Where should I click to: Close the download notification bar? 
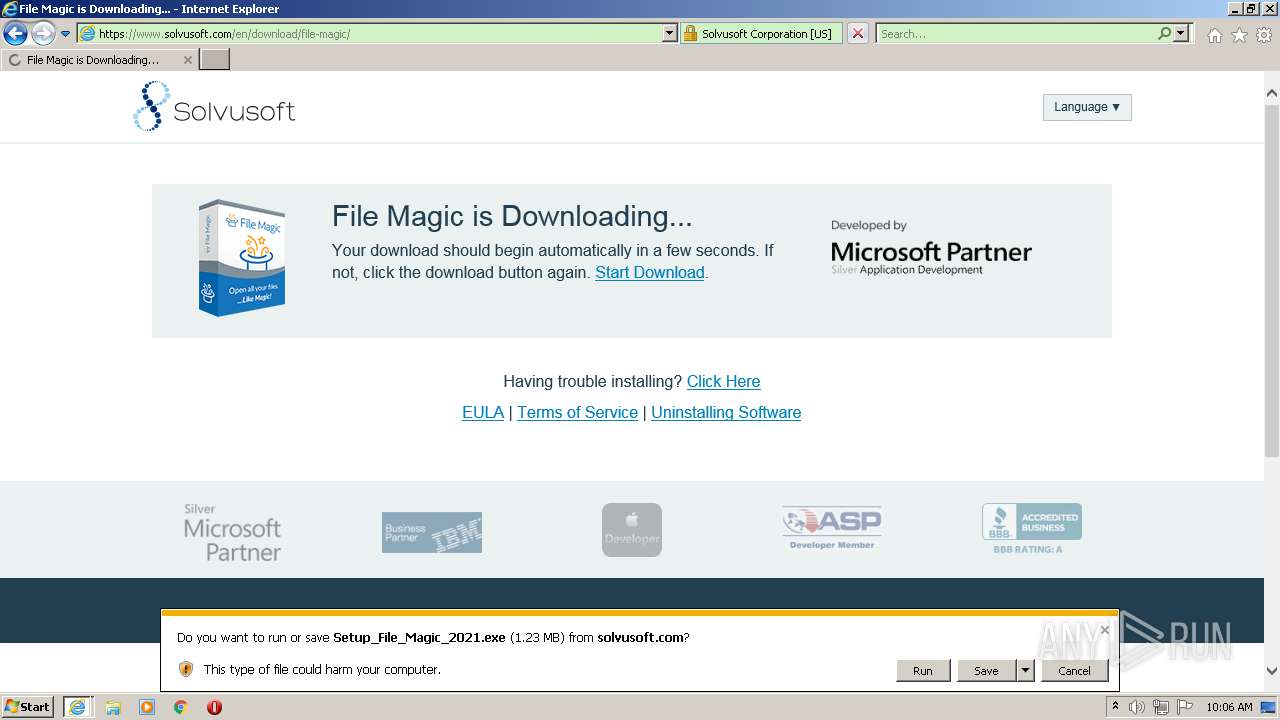(x=1104, y=630)
